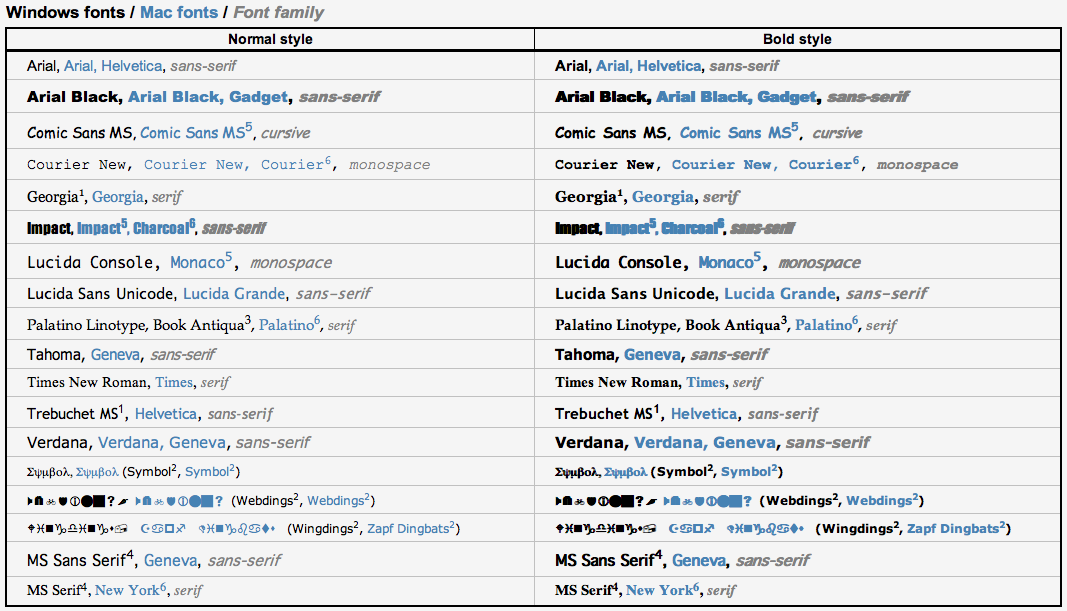Select blue "Georgia" link in Normal column
The image size is (1067, 611).
tap(118, 197)
